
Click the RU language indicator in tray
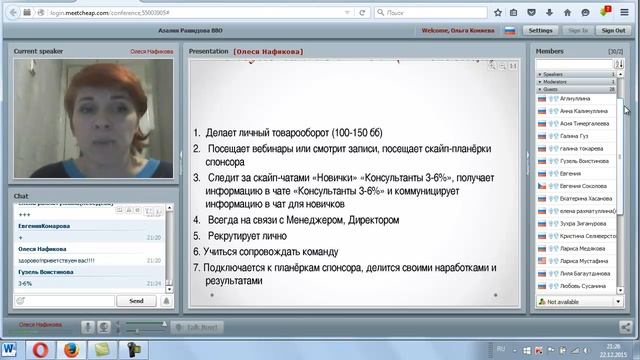(501, 349)
